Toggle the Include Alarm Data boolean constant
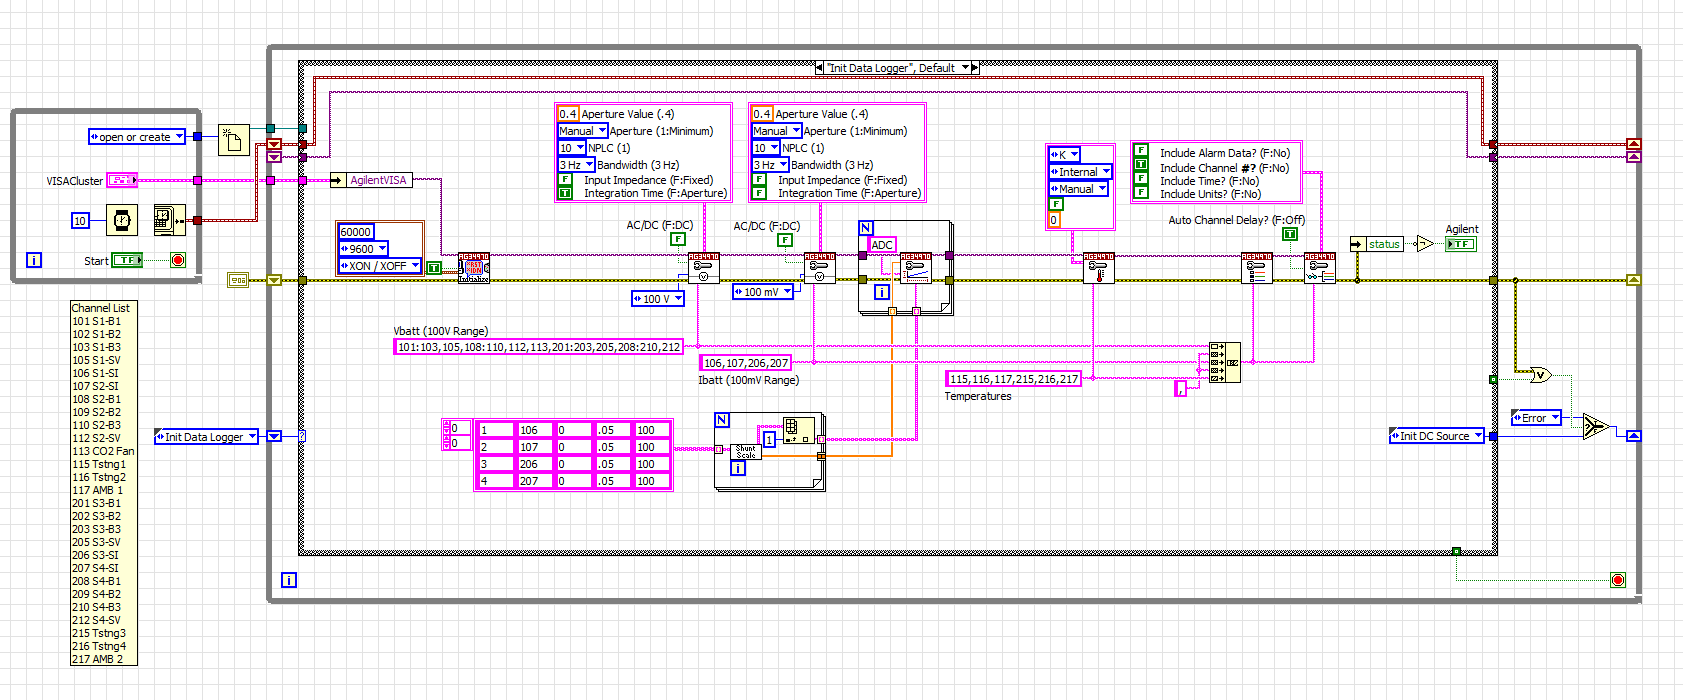 tap(1141, 151)
